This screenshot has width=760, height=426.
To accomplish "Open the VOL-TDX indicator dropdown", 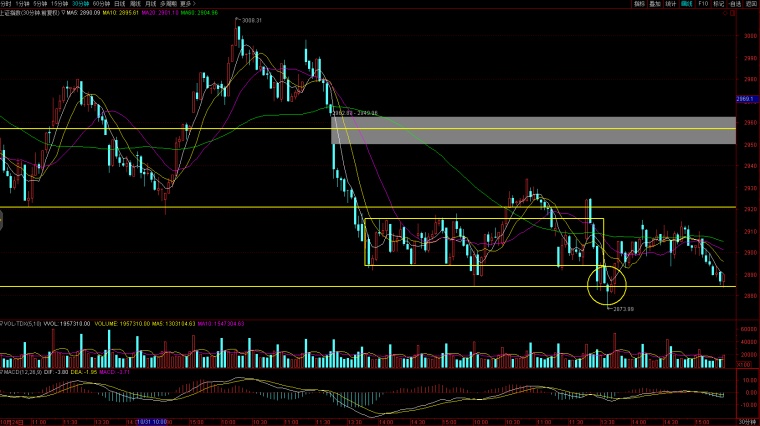I will (x=2, y=323).
